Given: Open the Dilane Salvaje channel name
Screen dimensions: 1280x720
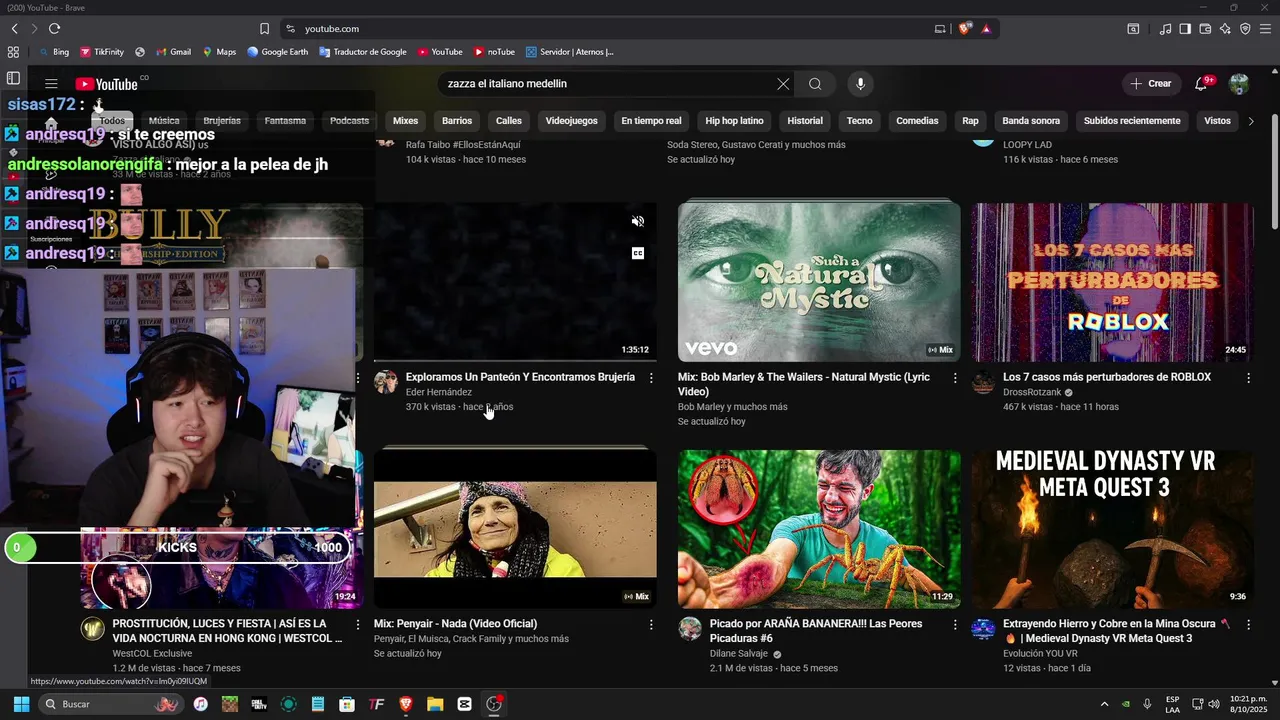Looking at the screenshot, I should coord(739,654).
